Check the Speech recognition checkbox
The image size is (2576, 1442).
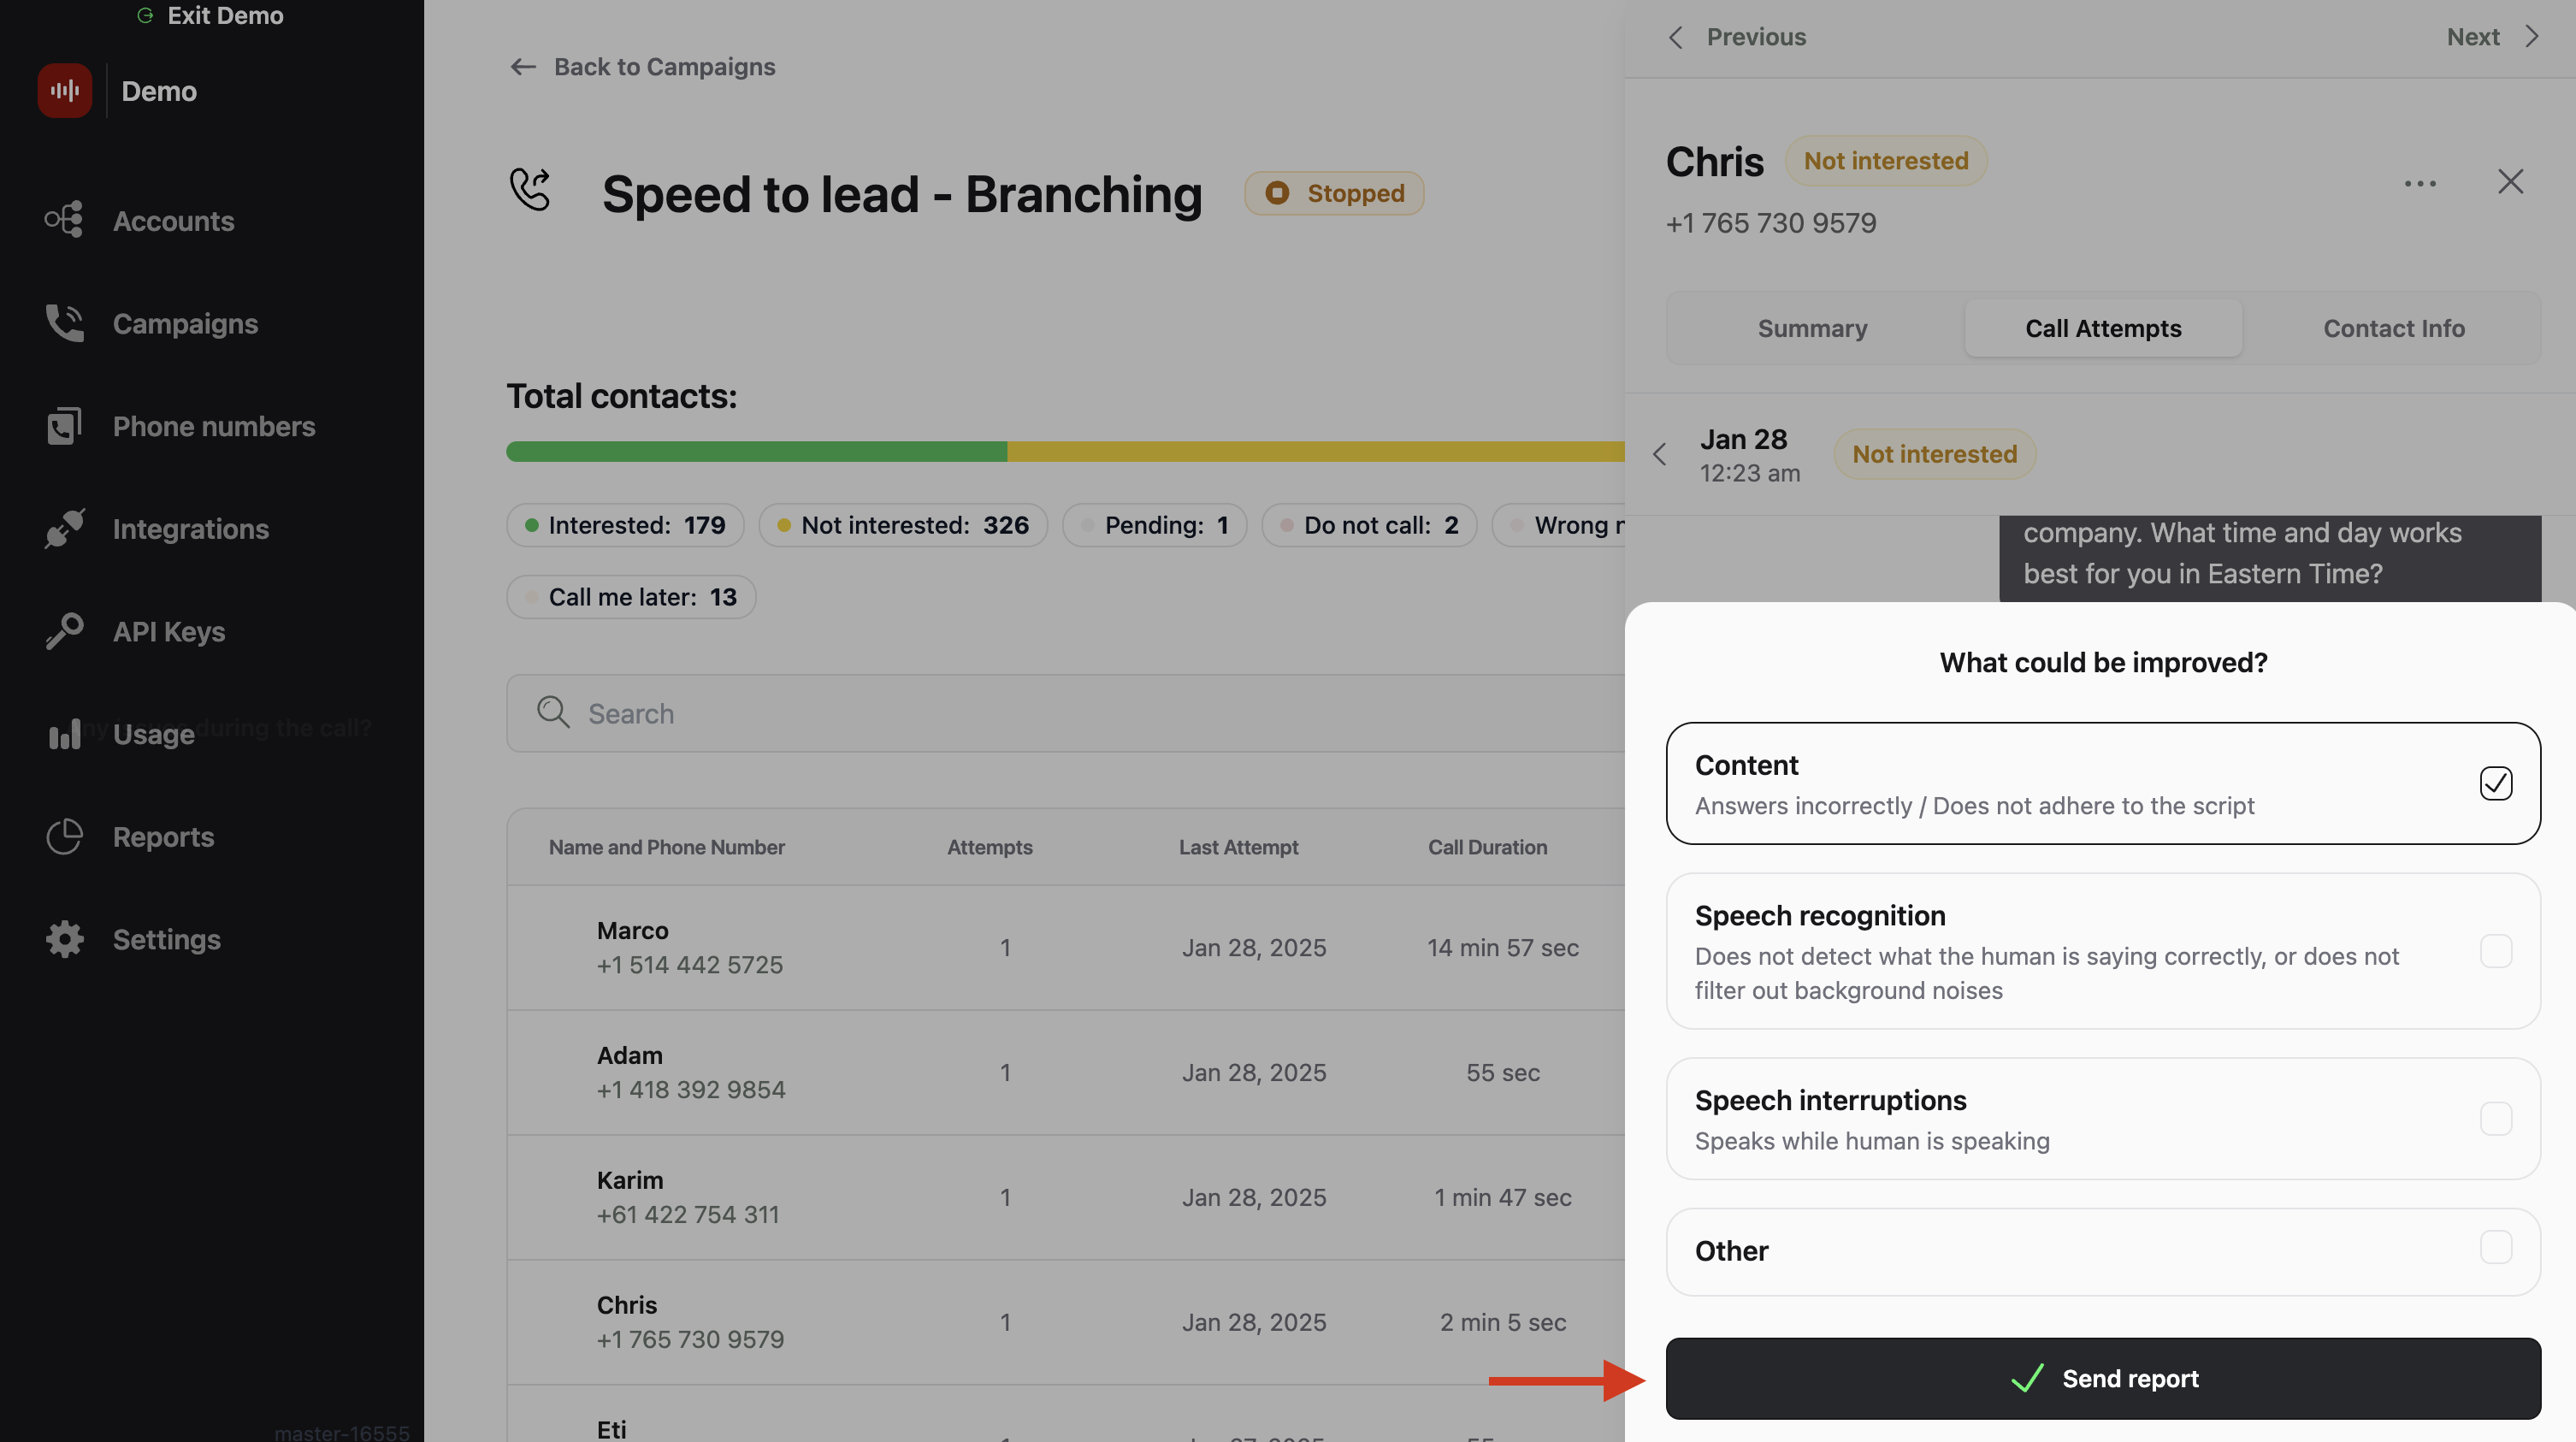tap(2495, 951)
